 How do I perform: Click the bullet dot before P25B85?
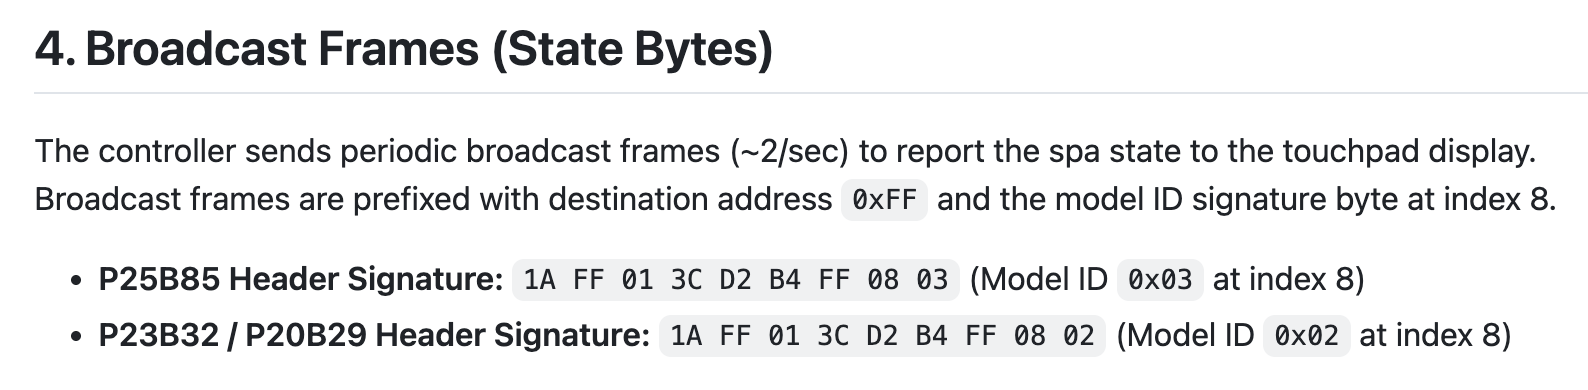click(76, 281)
